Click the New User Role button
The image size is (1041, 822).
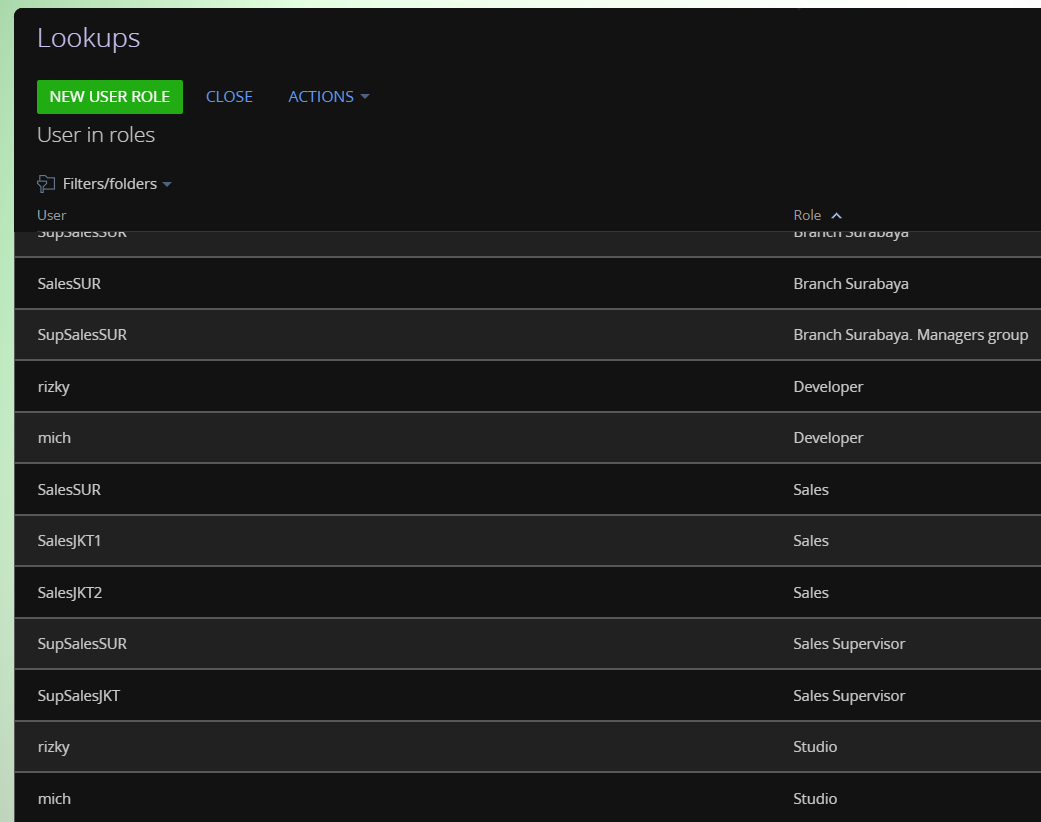tap(110, 97)
